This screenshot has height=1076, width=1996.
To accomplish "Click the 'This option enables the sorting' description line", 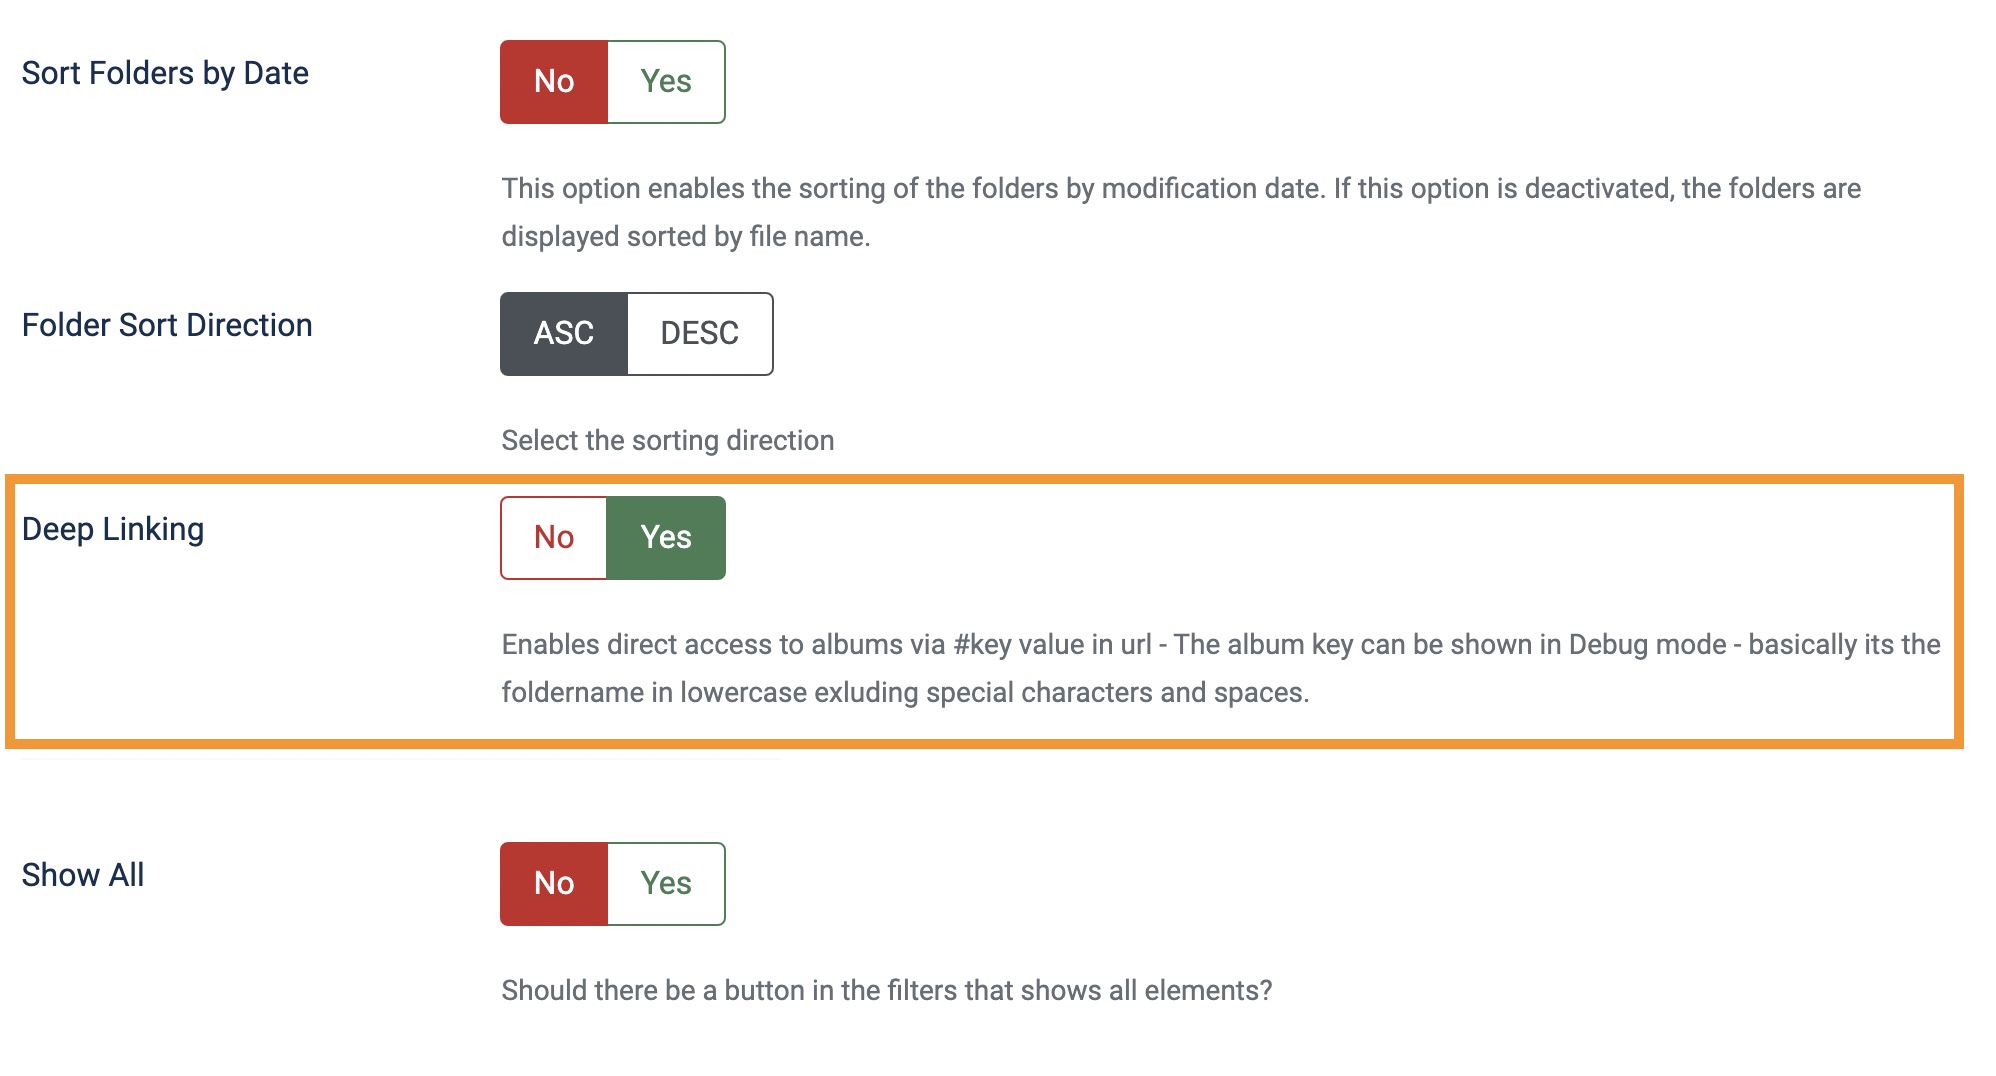I will [x=1181, y=188].
